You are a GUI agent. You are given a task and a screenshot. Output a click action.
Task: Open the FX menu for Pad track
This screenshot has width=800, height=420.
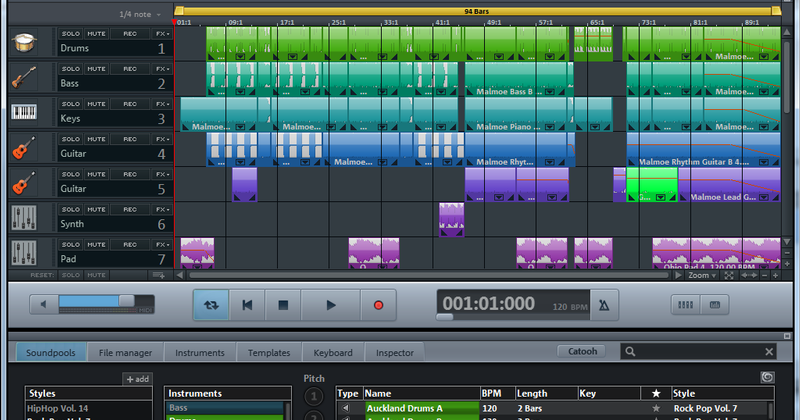pyautogui.click(x=163, y=244)
